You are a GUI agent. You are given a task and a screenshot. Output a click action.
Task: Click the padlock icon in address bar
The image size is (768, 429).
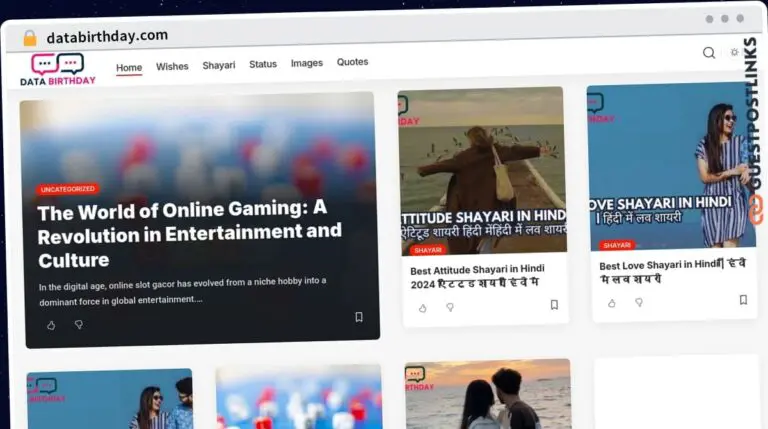click(29, 38)
